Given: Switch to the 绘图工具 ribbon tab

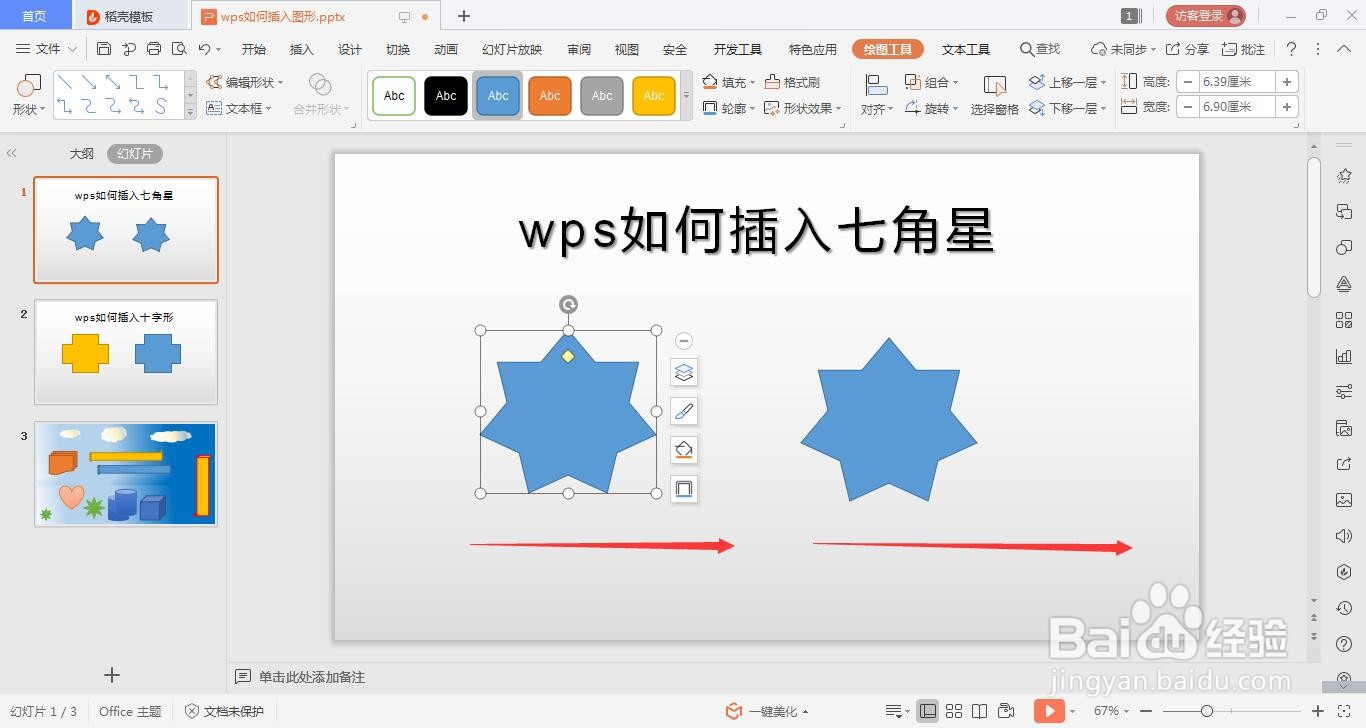Looking at the screenshot, I should click(887, 48).
